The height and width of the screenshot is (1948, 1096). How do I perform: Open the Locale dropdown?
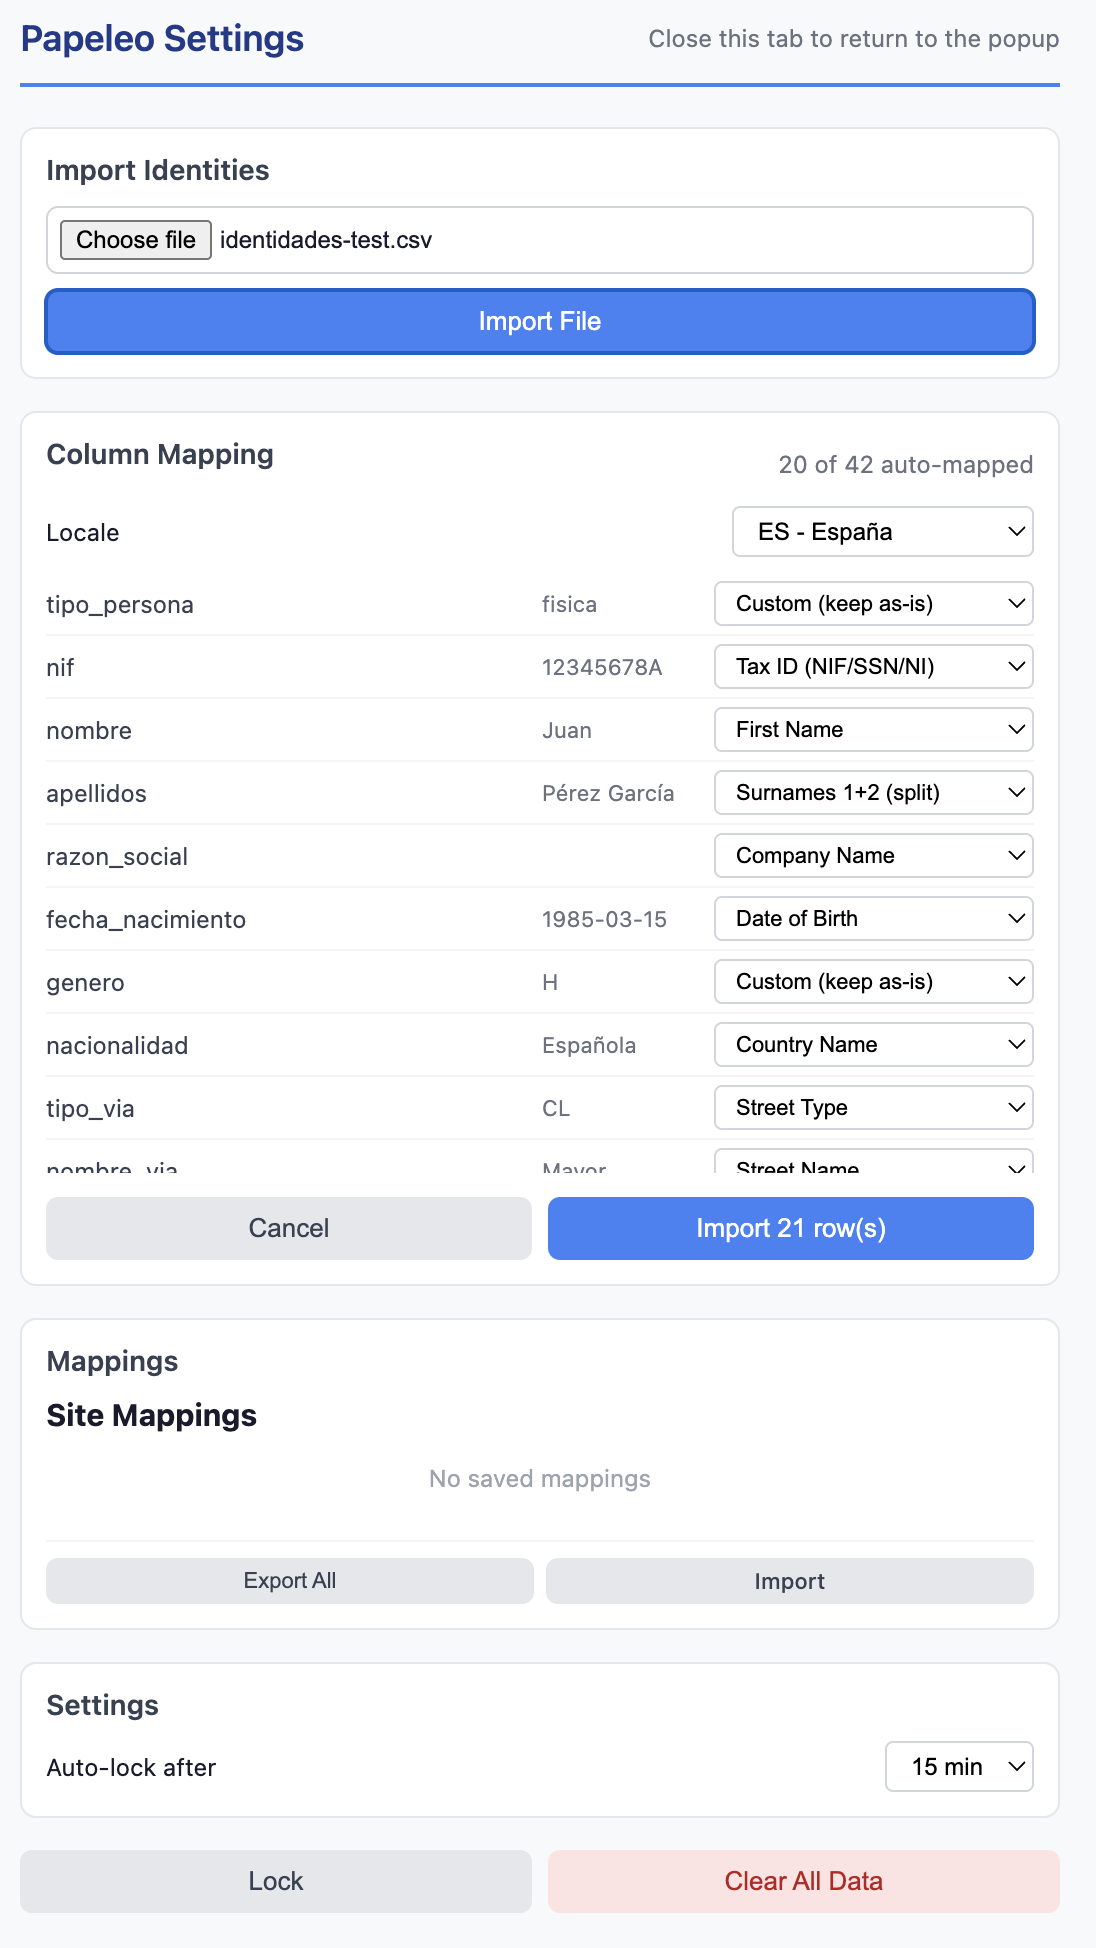[x=882, y=532]
